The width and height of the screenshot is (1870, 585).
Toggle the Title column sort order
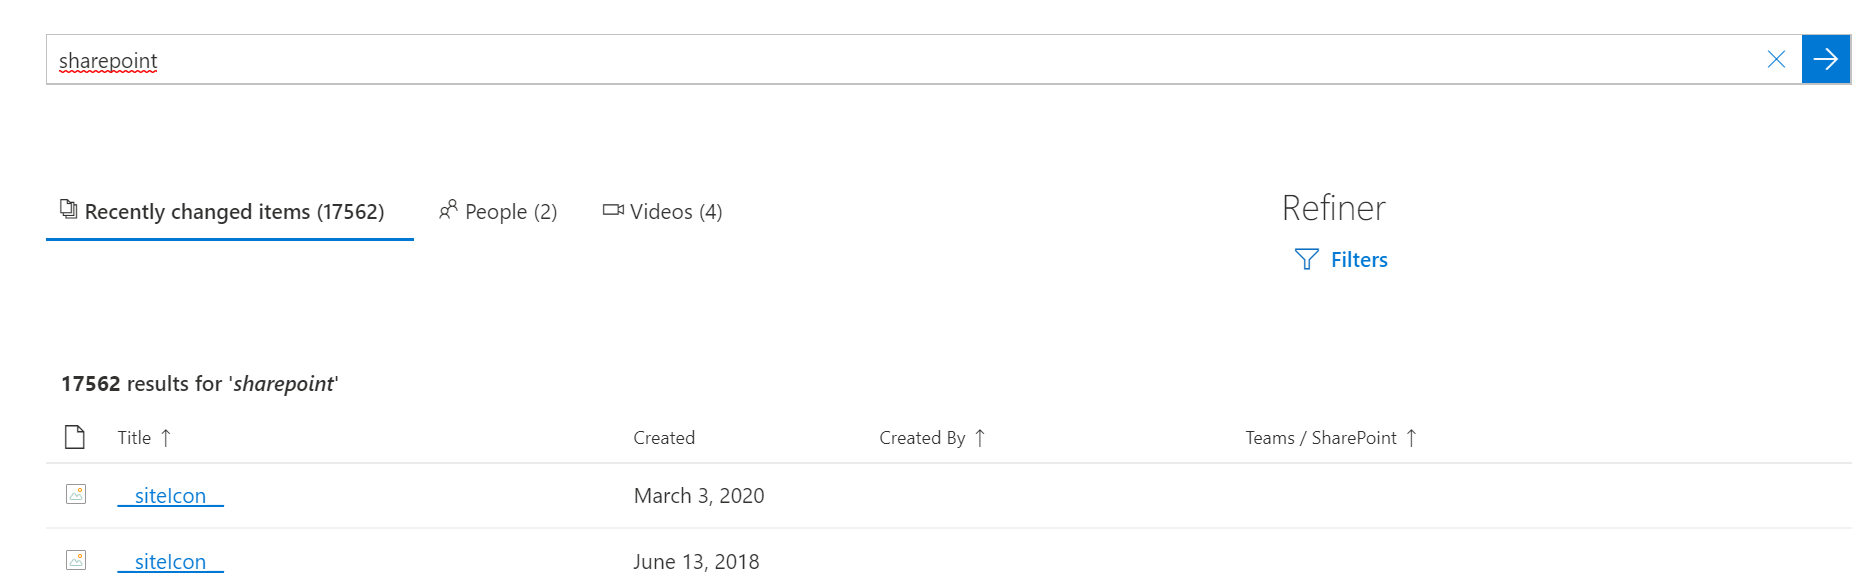pos(165,437)
